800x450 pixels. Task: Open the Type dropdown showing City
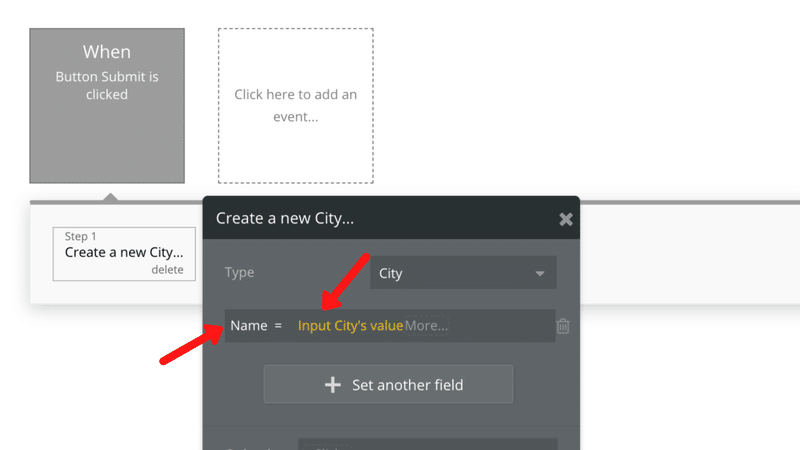click(x=463, y=273)
